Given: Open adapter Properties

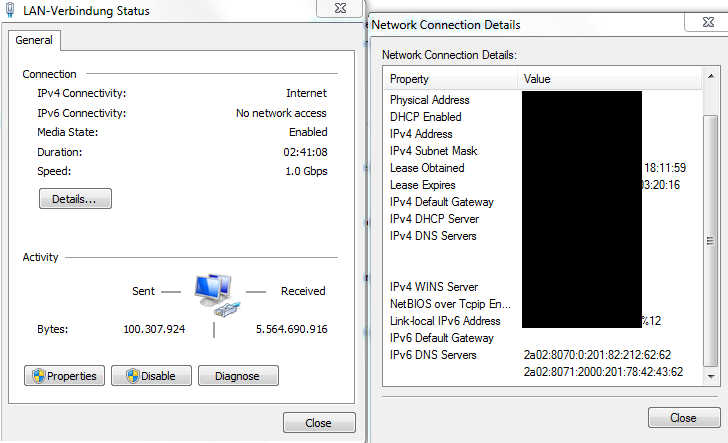Looking at the screenshot, I should (65, 376).
